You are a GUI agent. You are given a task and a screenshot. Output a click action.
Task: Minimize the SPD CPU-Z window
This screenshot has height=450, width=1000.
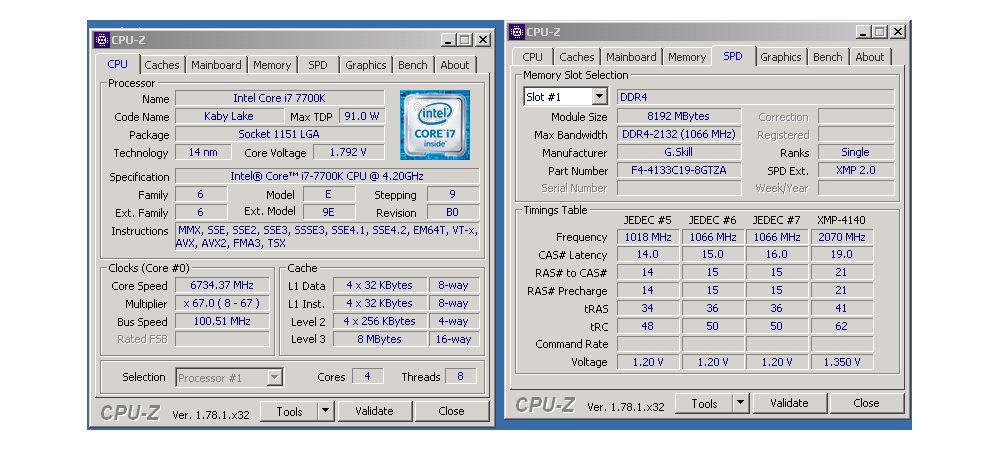click(863, 32)
